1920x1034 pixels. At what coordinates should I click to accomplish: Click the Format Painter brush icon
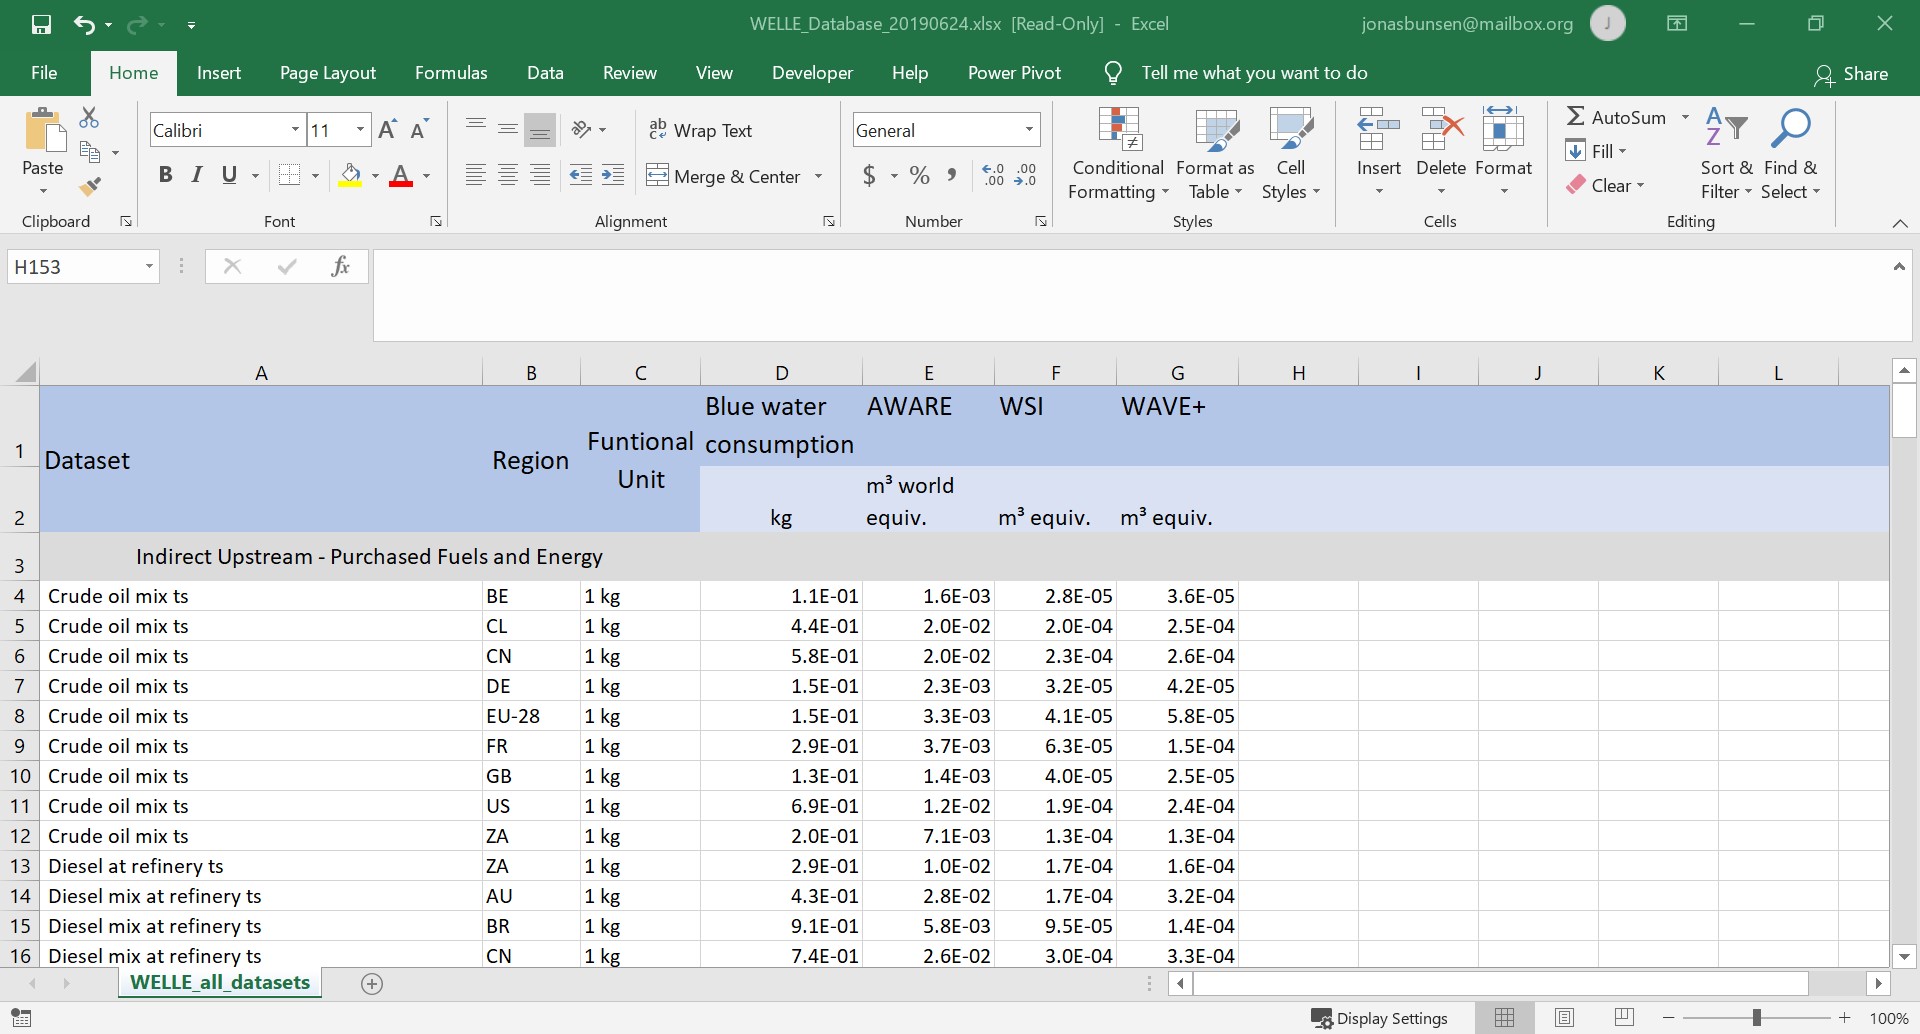pyautogui.click(x=90, y=186)
